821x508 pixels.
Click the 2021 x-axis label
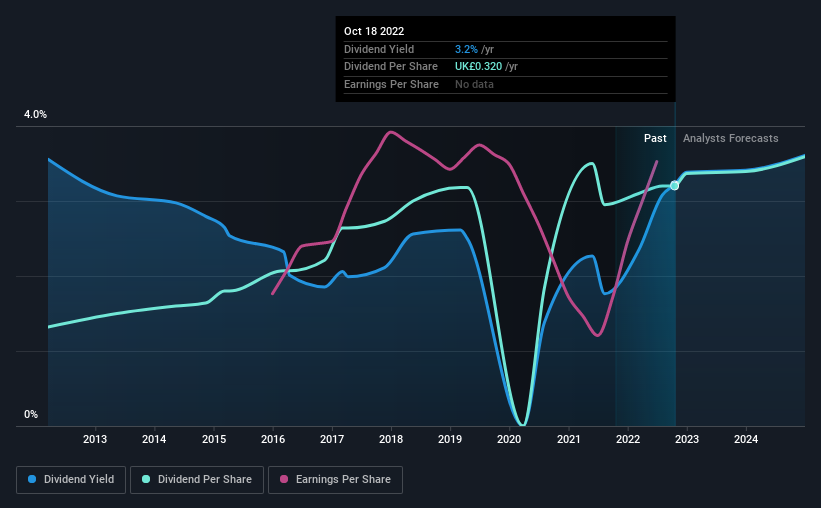coord(569,439)
